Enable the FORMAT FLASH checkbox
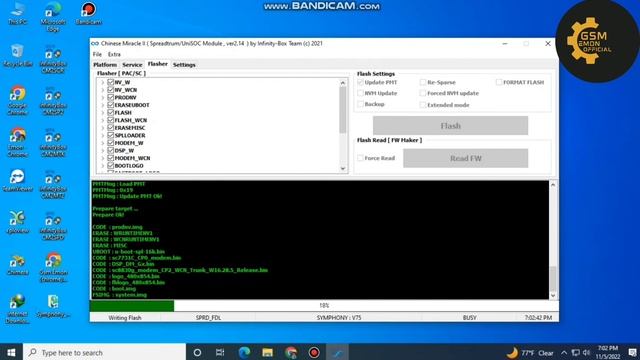Image resolution: width=640 pixels, height=360 pixels. (x=499, y=82)
